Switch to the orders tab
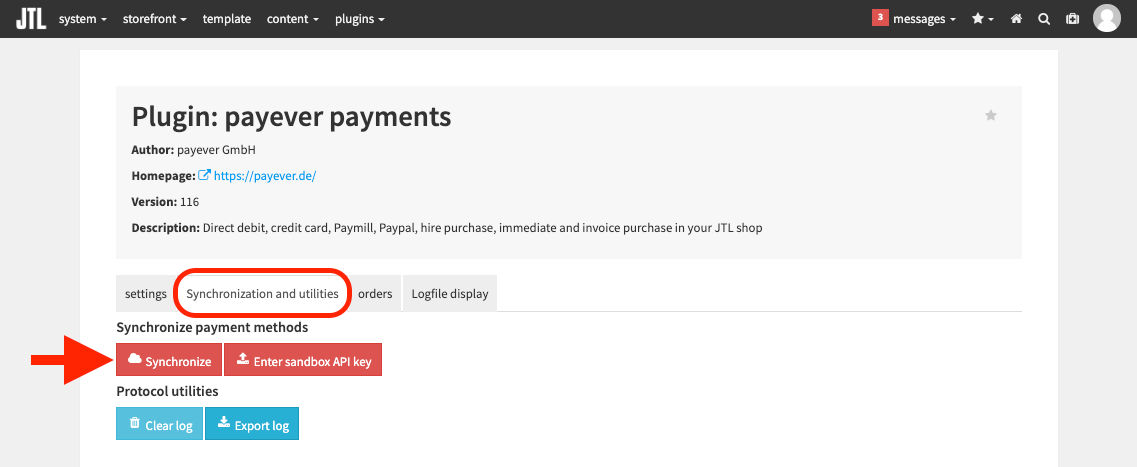Screen dimensions: 1137x467 (x=375, y=294)
